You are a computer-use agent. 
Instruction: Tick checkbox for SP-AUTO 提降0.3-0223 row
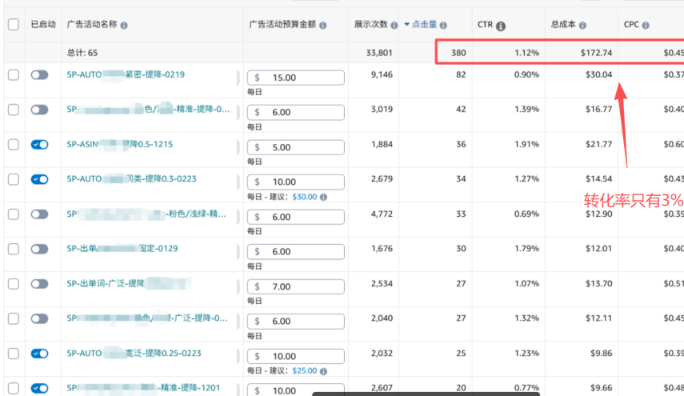click(14, 179)
